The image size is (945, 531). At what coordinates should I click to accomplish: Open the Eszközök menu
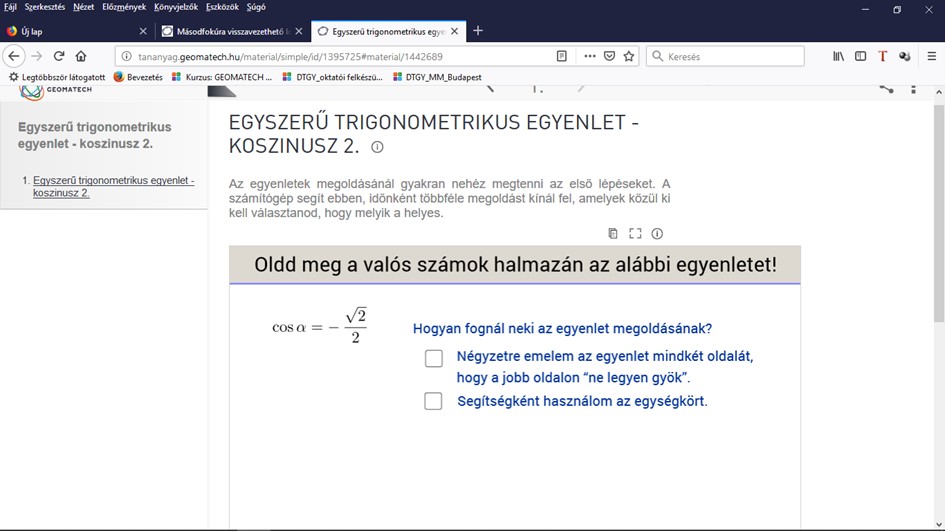pos(222,7)
